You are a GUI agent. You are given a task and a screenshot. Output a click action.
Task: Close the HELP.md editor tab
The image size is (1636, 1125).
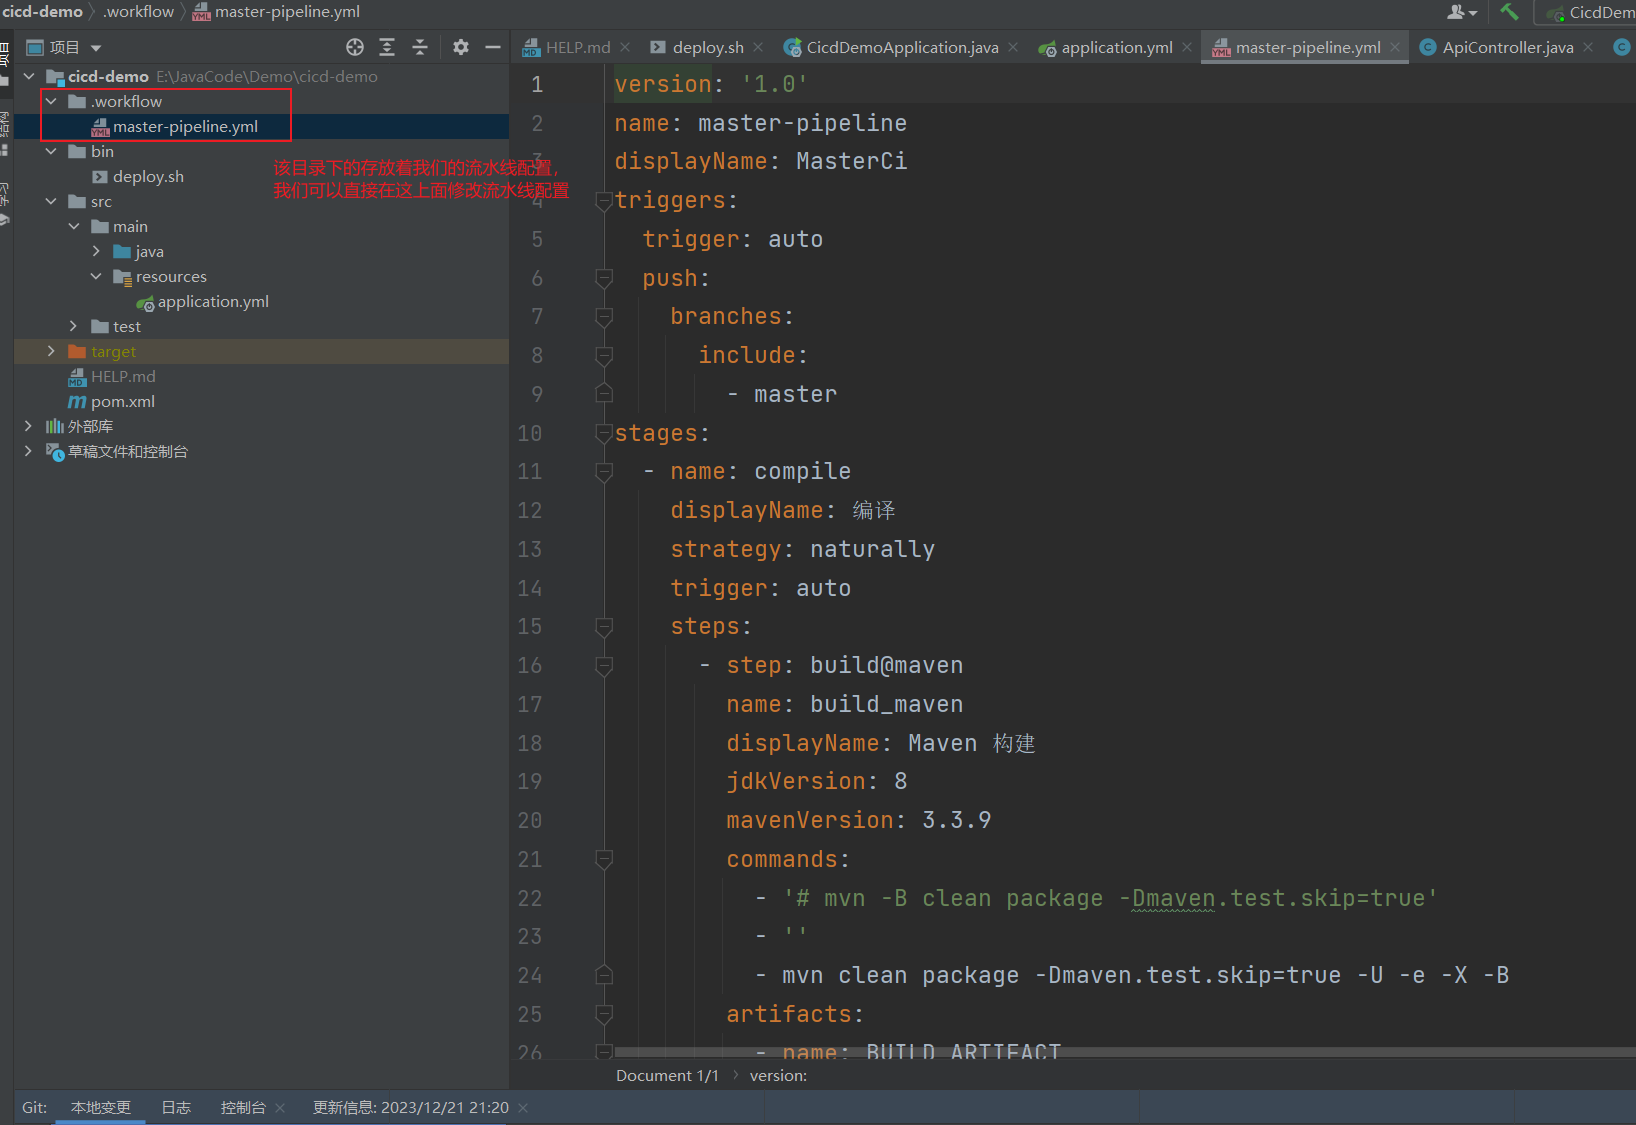tap(625, 47)
